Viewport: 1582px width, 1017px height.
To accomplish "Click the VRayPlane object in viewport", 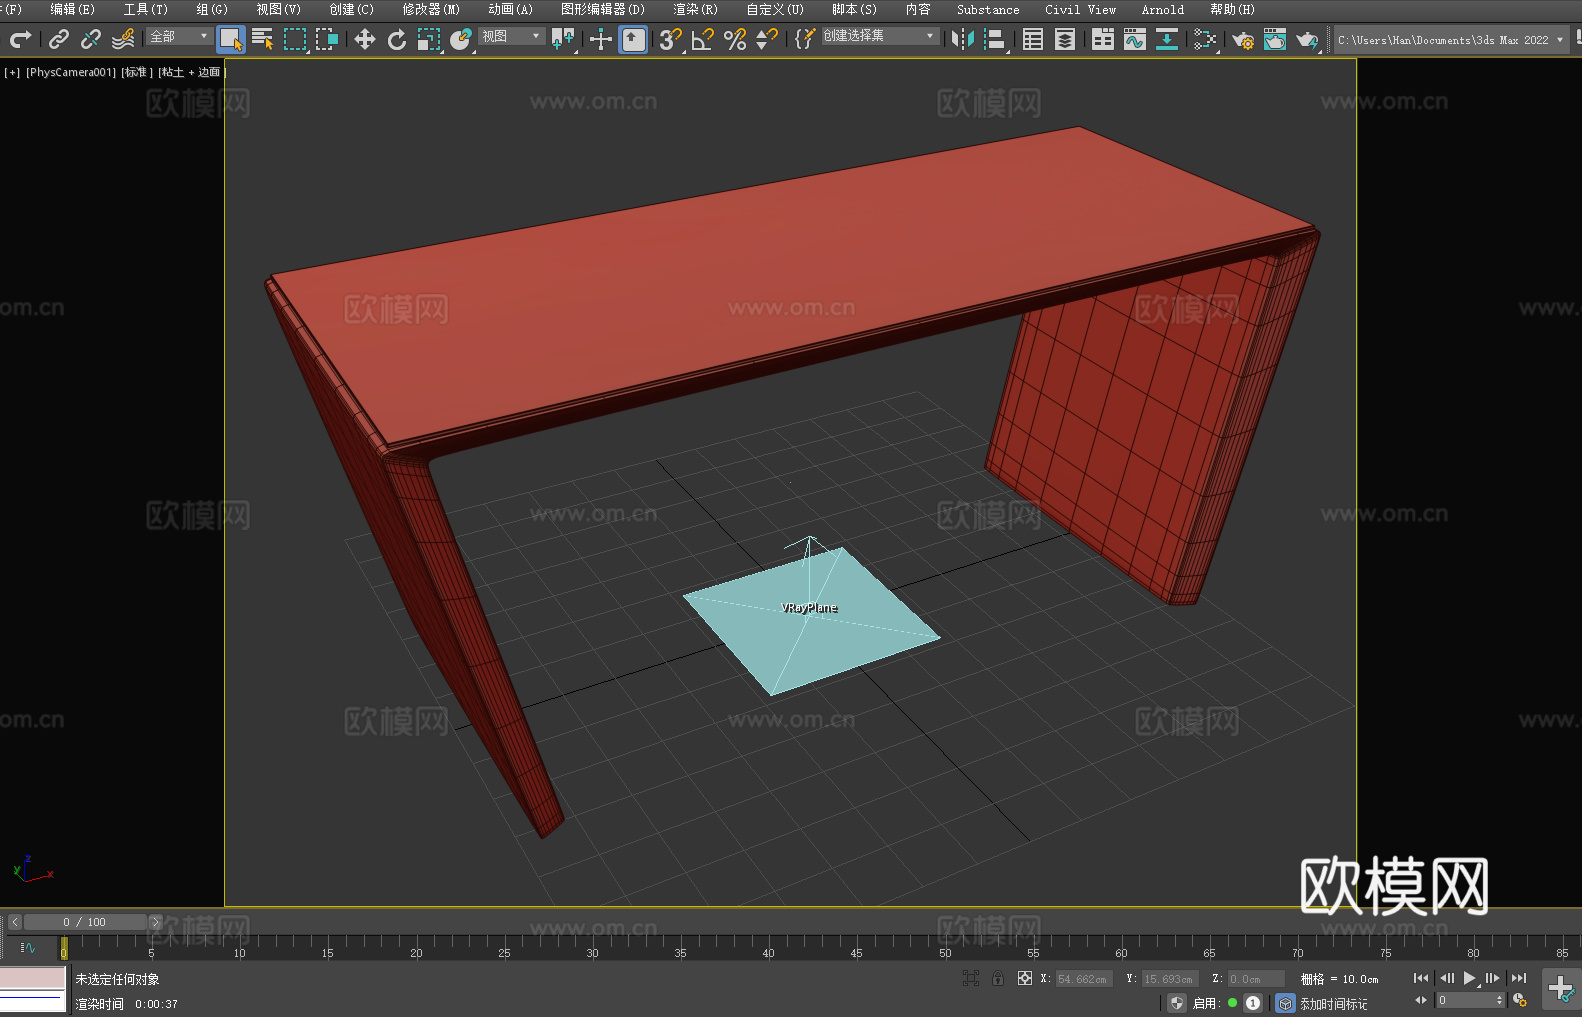I will pos(810,620).
